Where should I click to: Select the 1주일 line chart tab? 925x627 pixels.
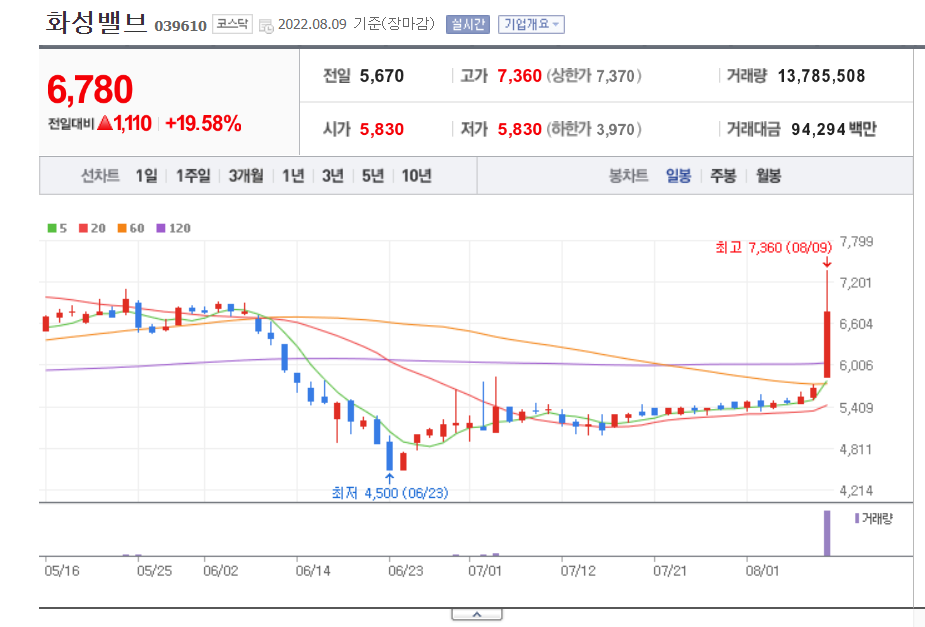click(x=193, y=176)
